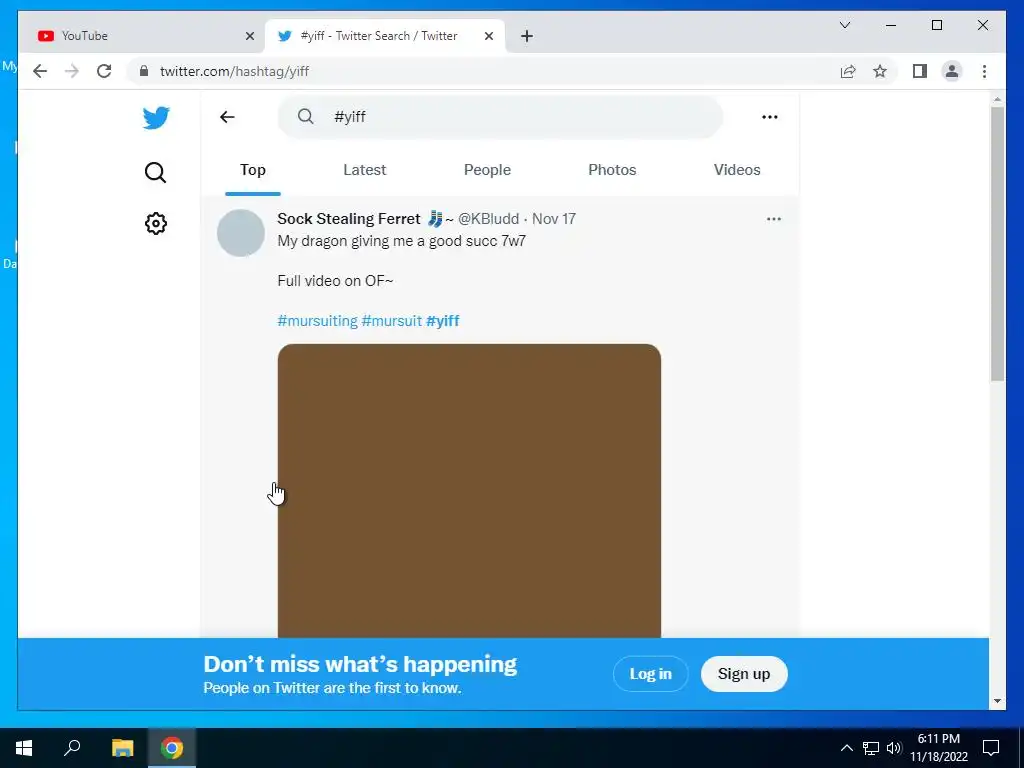This screenshot has width=1024, height=768.
Task: Select the Top results tab
Action: point(253,170)
